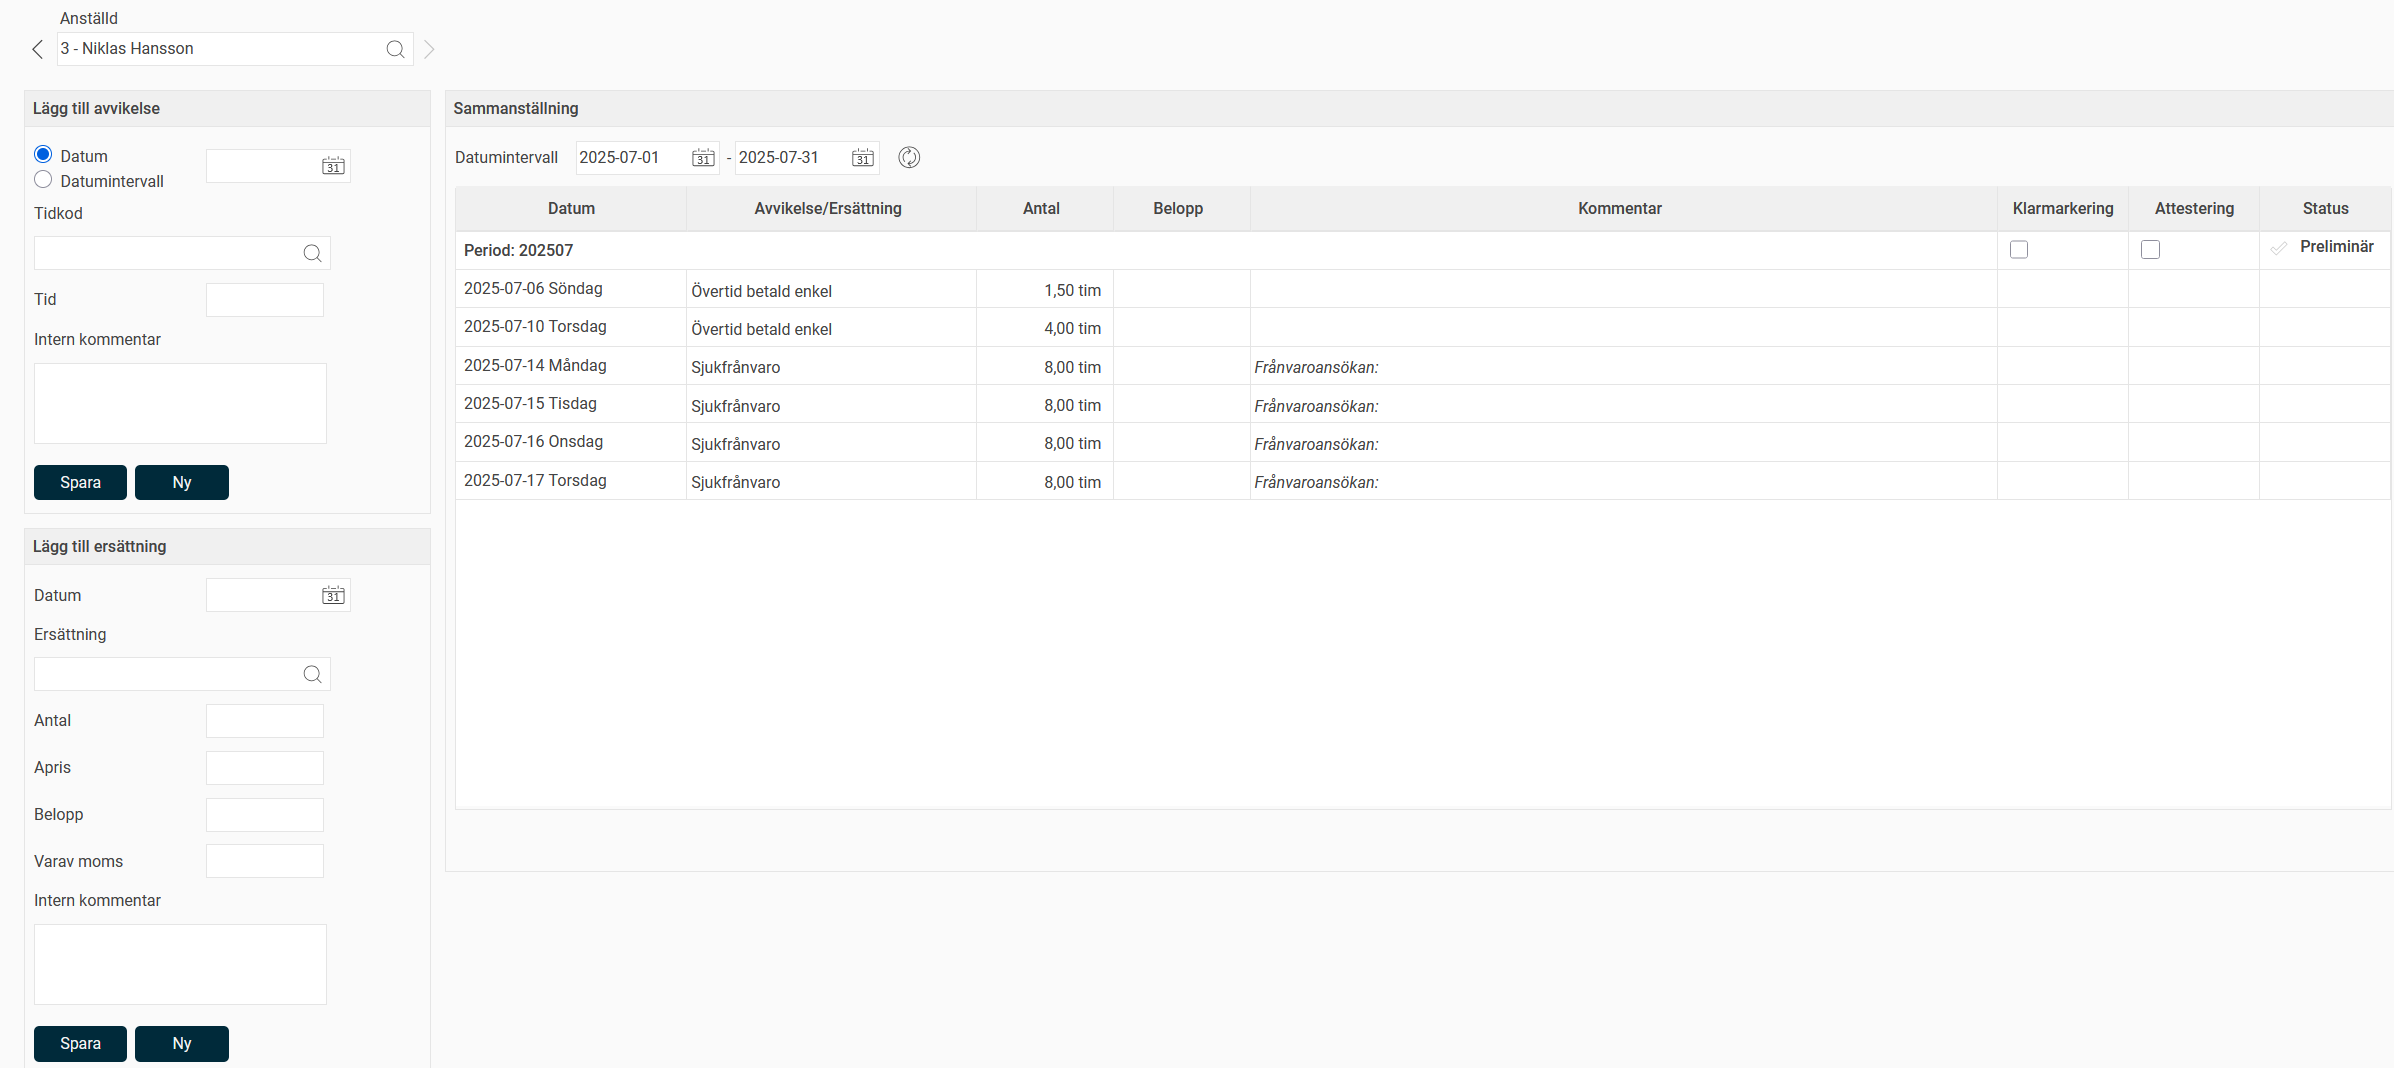Go to next employee with right arrow

429,49
